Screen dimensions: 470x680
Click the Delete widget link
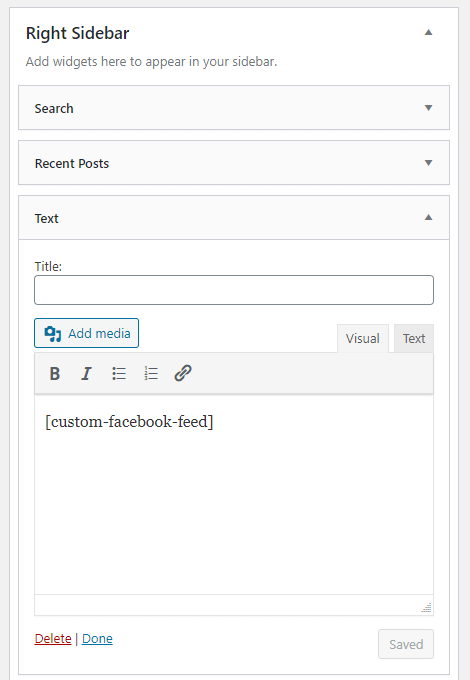[53, 638]
